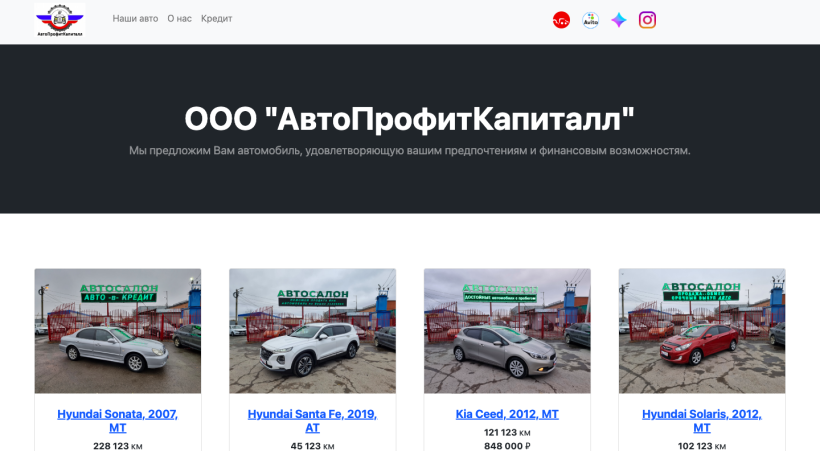Click the subtitle starting Мы предложим Вам автомобиль

tap(409, 151)
